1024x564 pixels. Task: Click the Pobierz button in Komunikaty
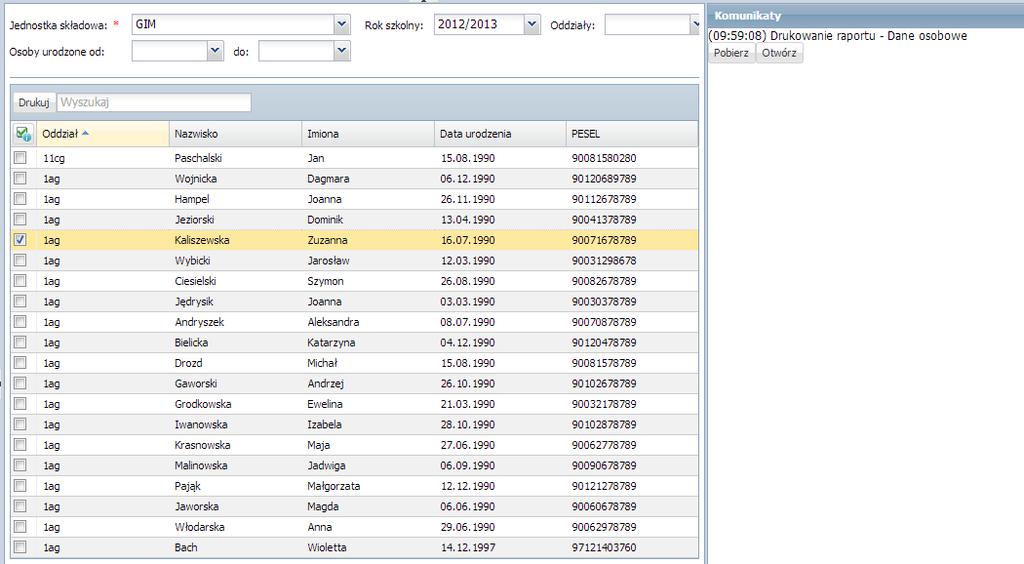[731, 53]
